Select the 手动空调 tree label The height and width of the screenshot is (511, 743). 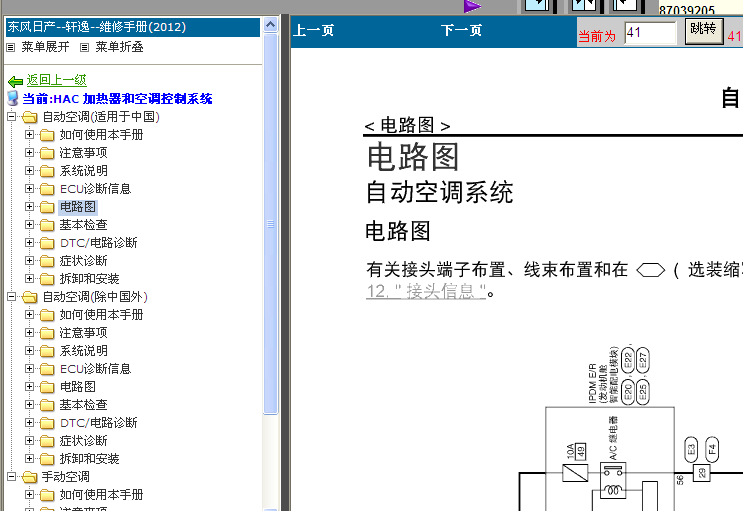65,477
